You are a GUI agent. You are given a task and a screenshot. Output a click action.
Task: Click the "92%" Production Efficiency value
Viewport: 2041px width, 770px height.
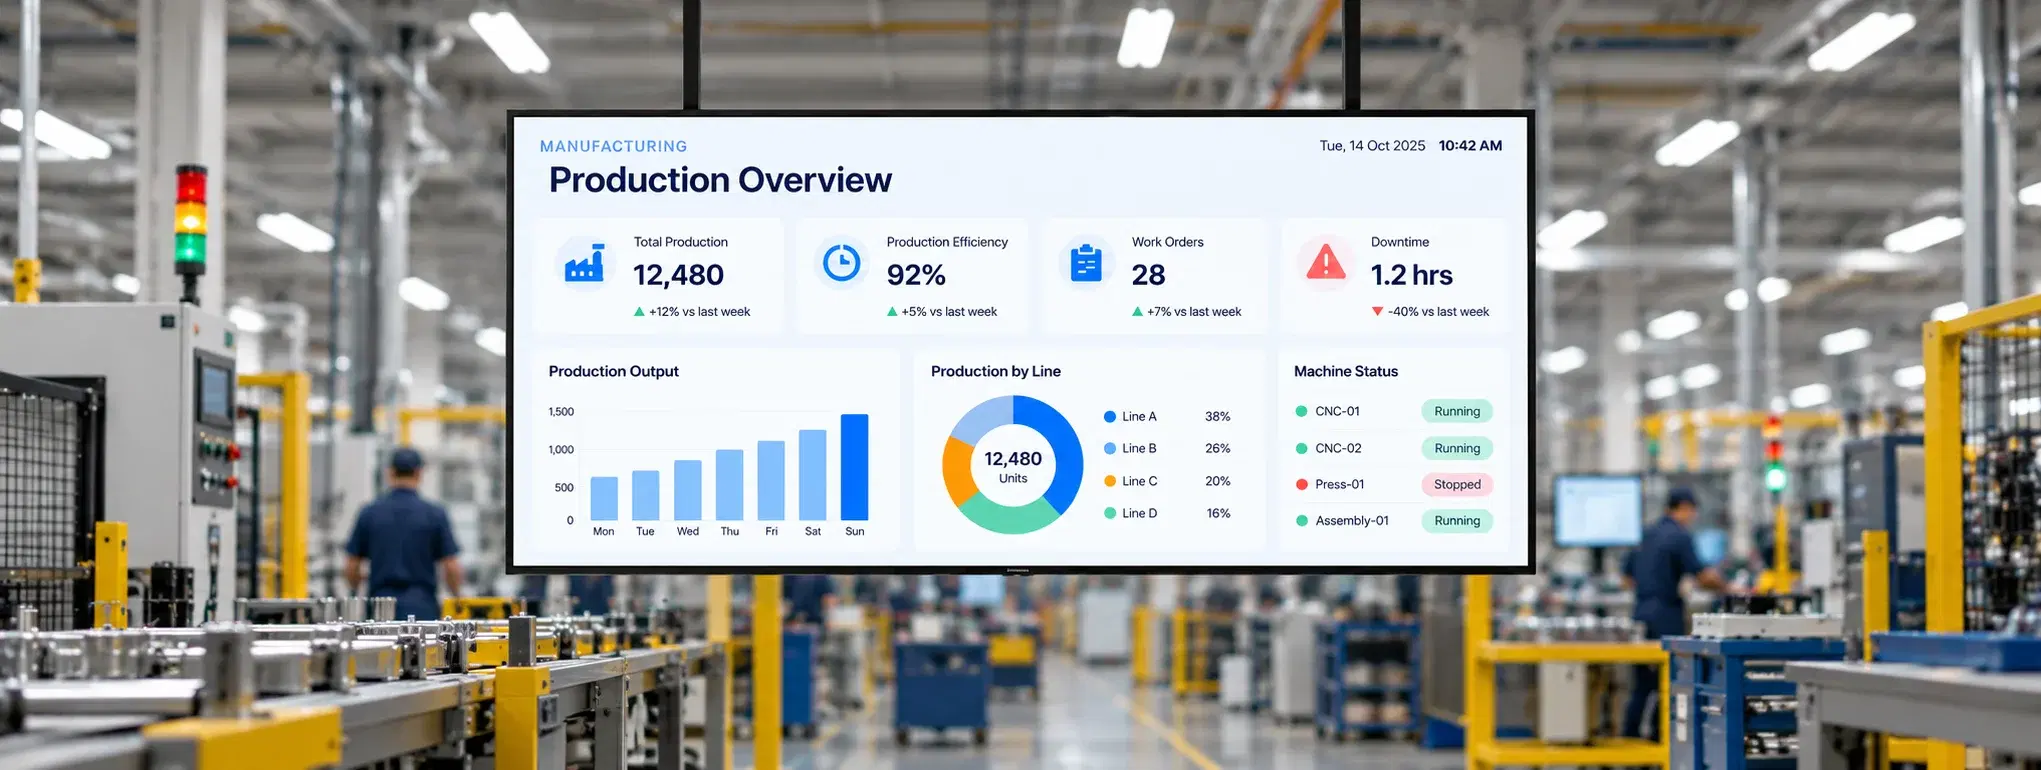(x=916, y=275)
